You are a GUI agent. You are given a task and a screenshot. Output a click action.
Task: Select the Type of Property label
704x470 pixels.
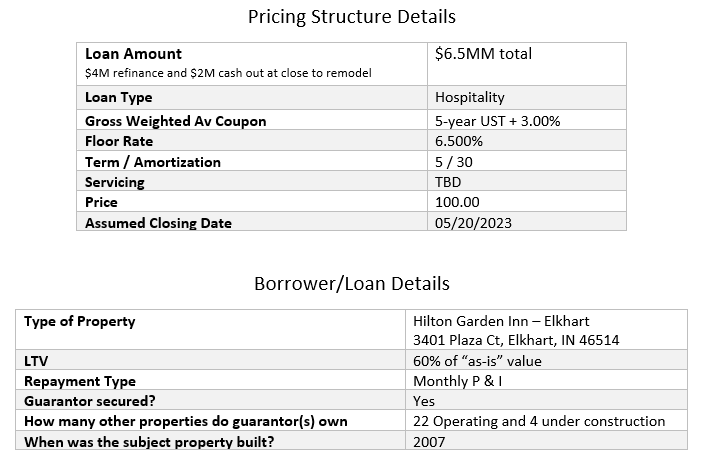[x=79, y=322]
